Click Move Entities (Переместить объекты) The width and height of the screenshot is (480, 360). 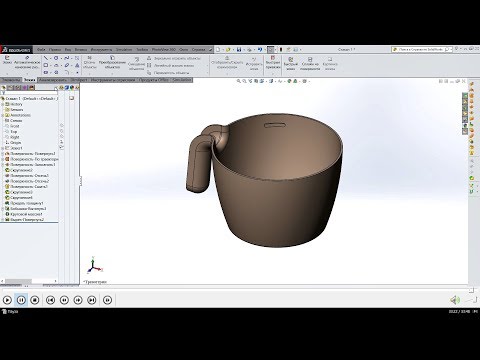[x=168, y=73]
